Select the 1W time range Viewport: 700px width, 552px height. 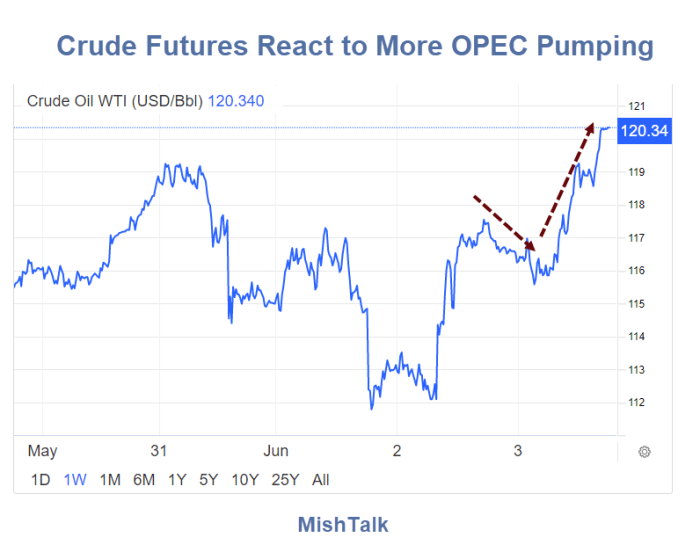coord(75,480)
